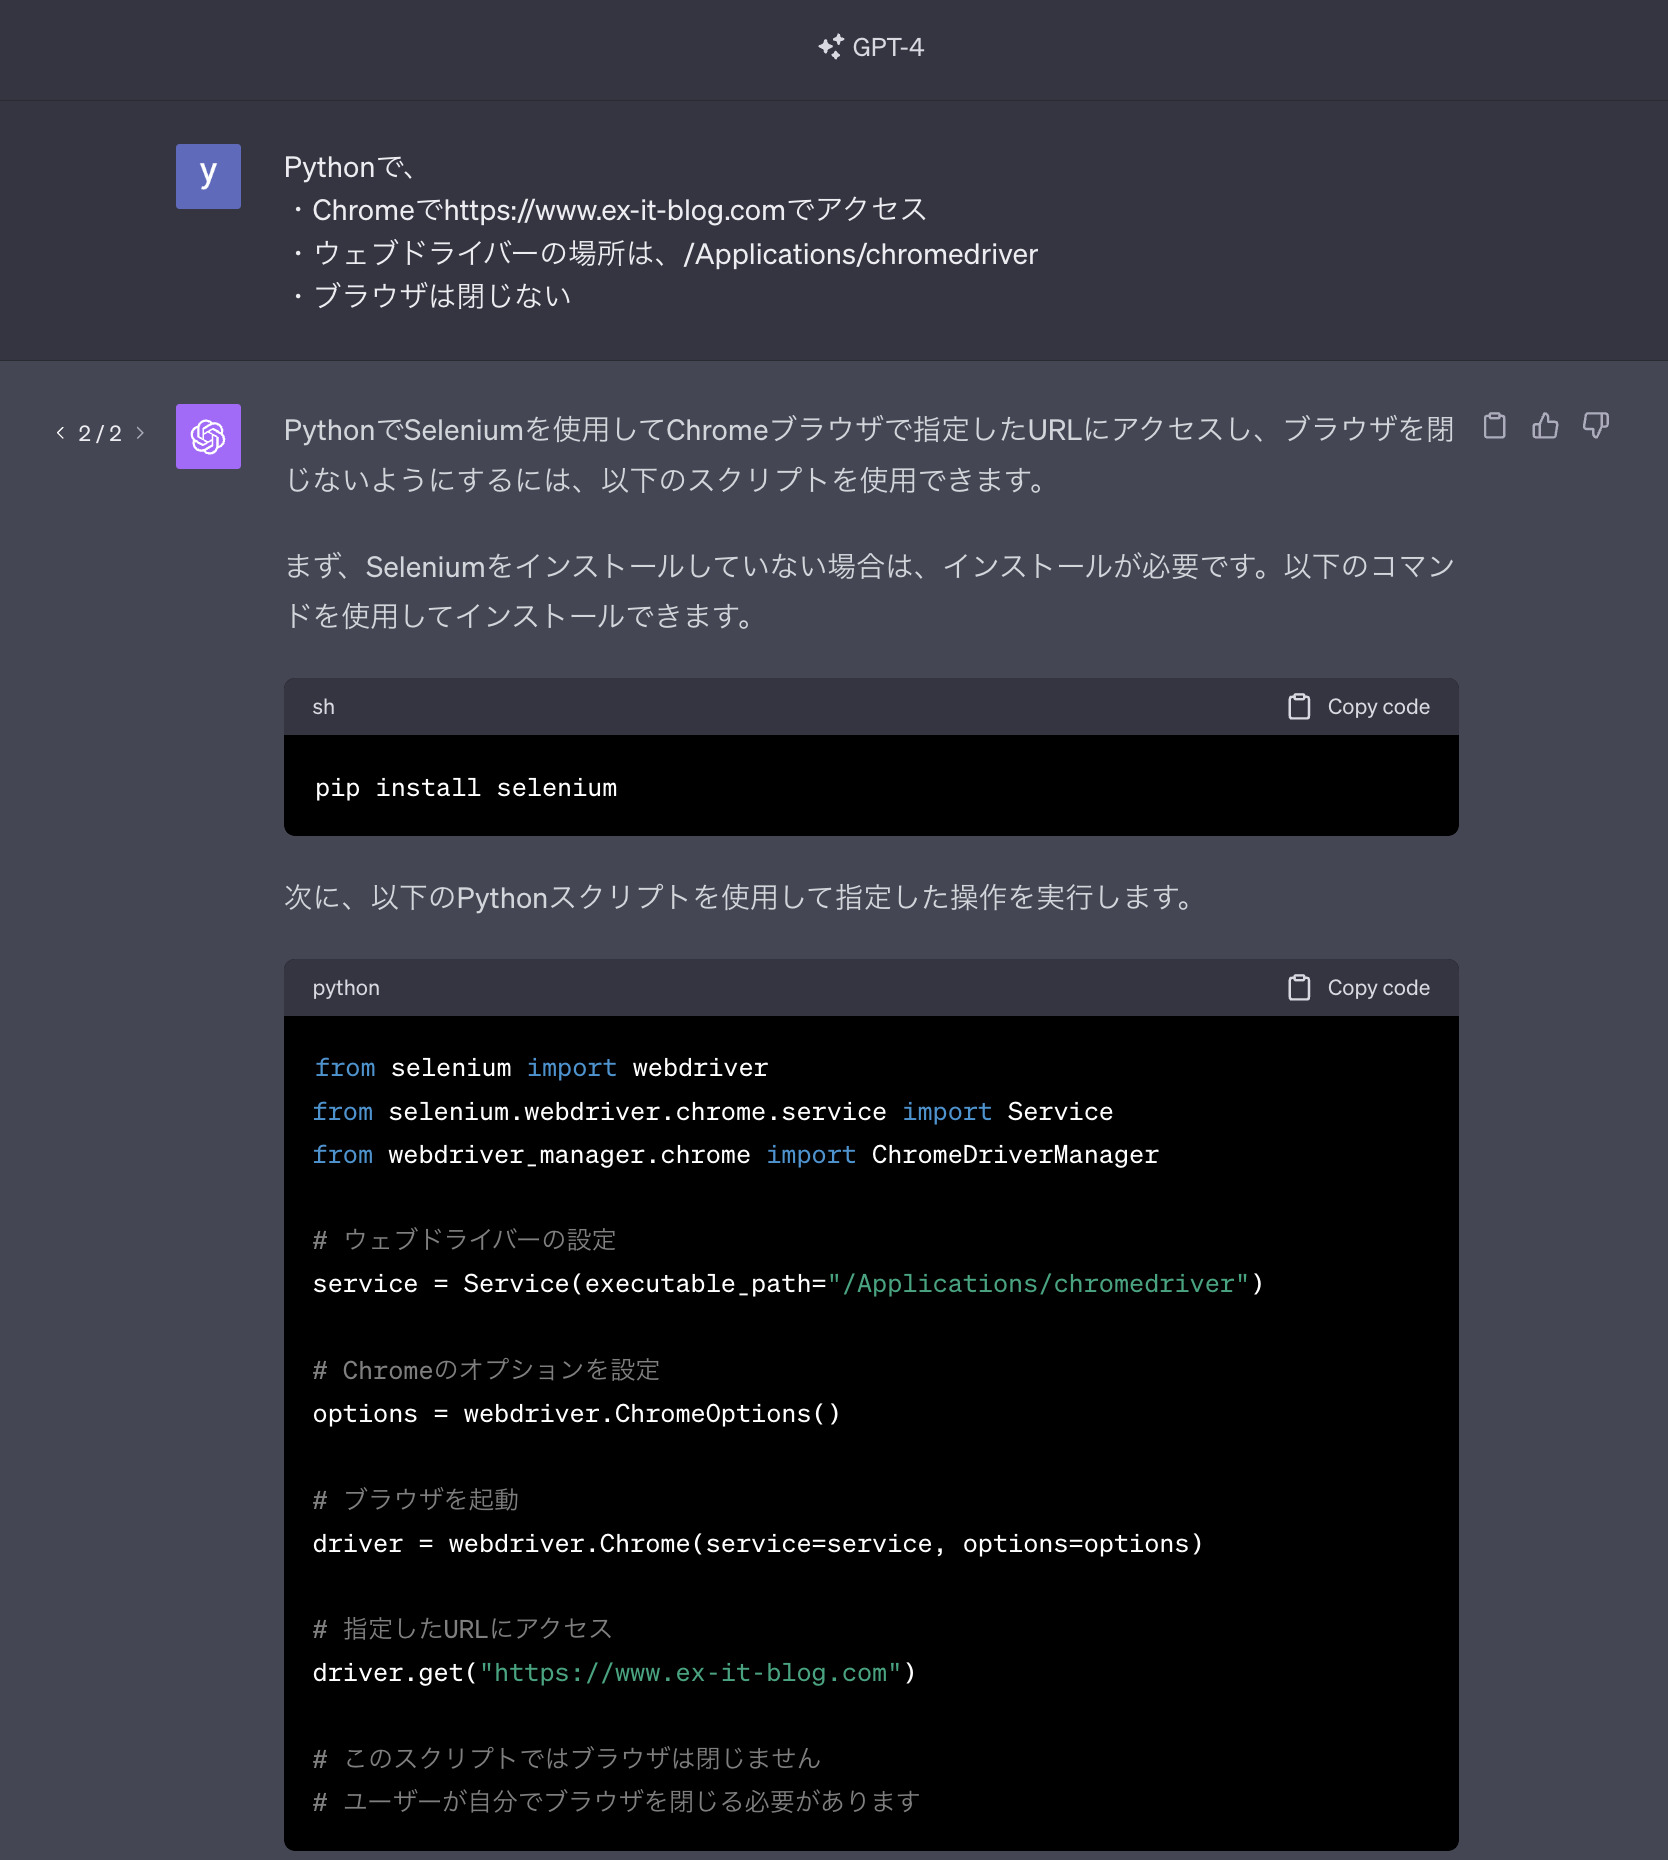
Task: Go to next response version
Action: [140, 433]
